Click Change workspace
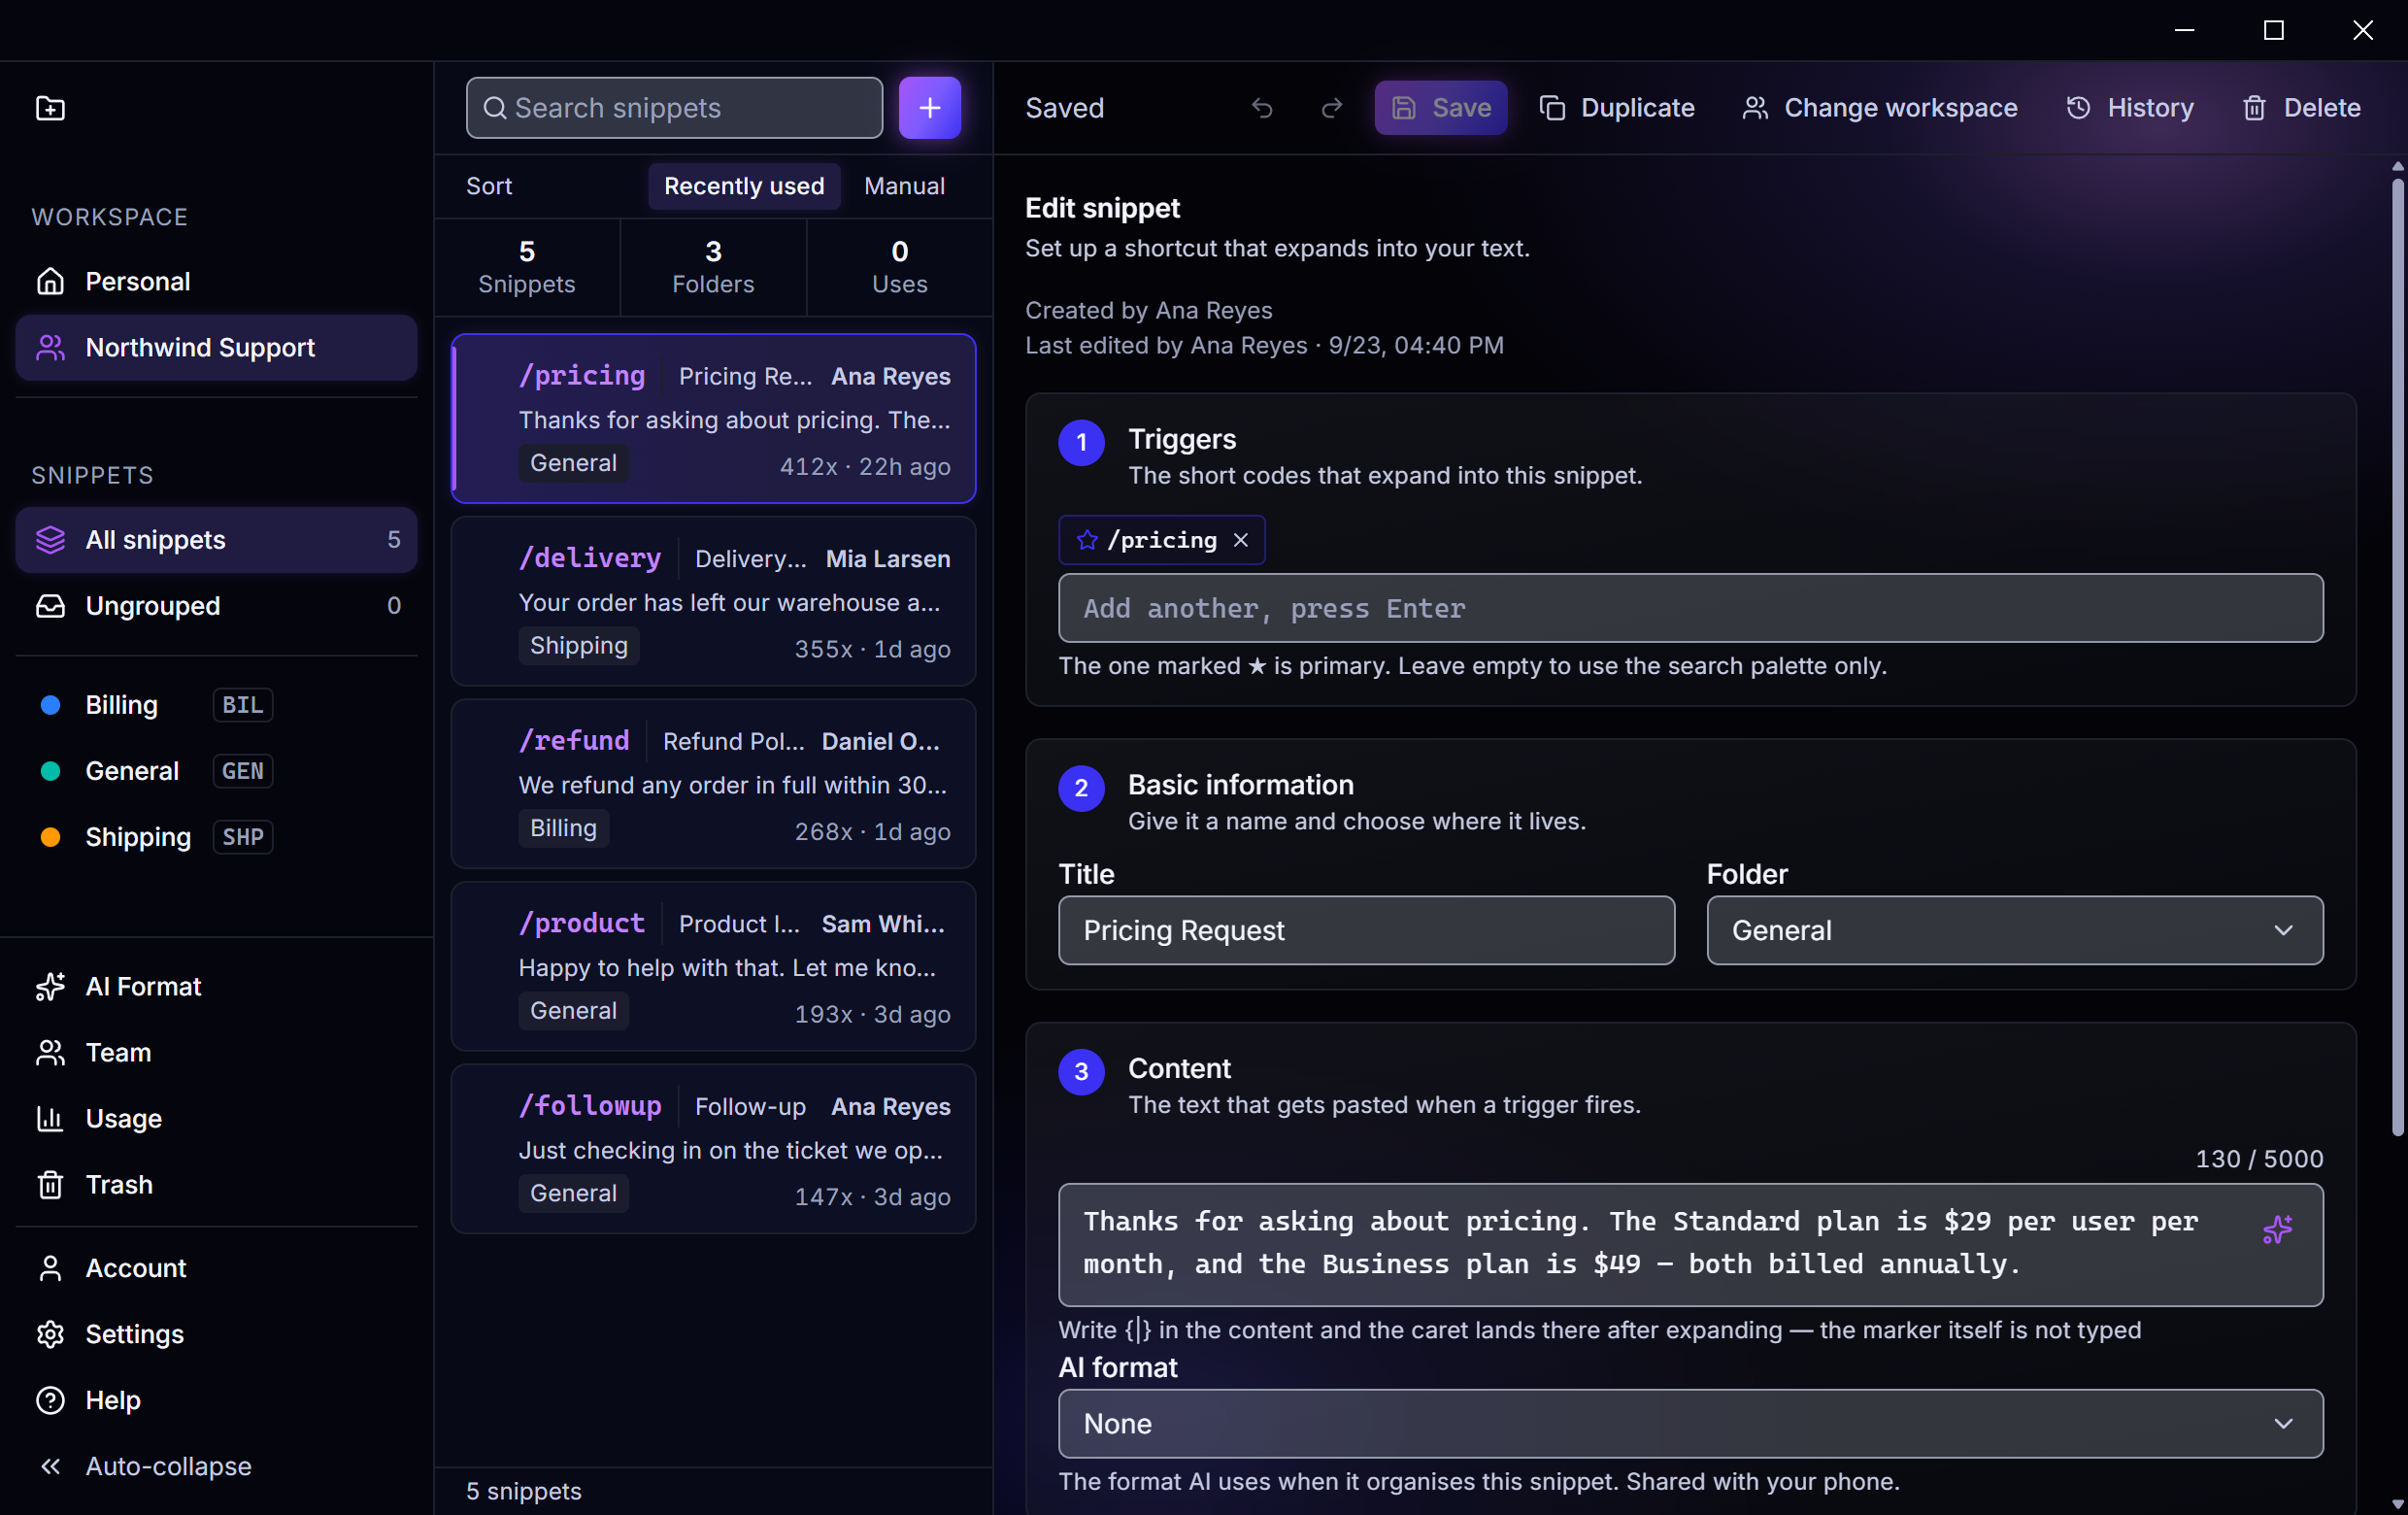 [x=1880, y=108]
